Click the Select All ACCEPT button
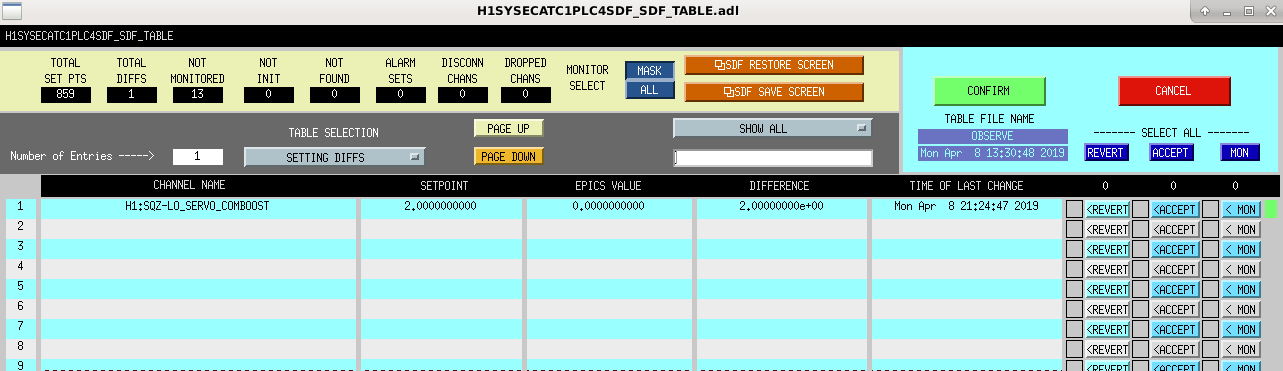This screenshot has width=1283, height=371. click(x=1171, y=153)
